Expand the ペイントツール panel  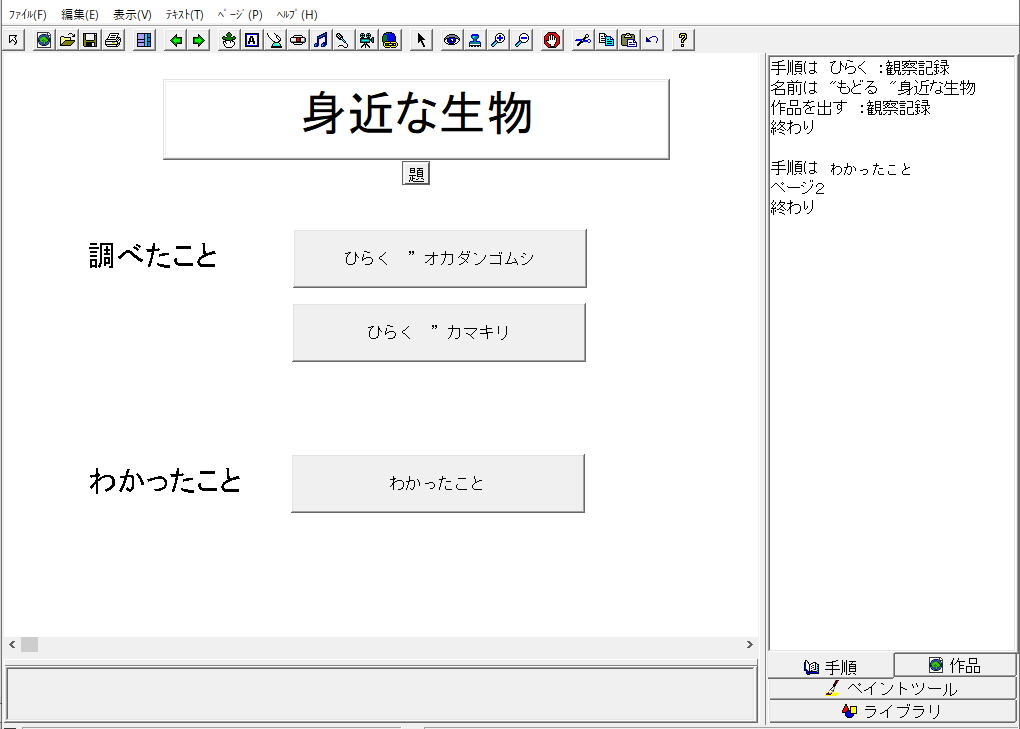tap(892, 689)
